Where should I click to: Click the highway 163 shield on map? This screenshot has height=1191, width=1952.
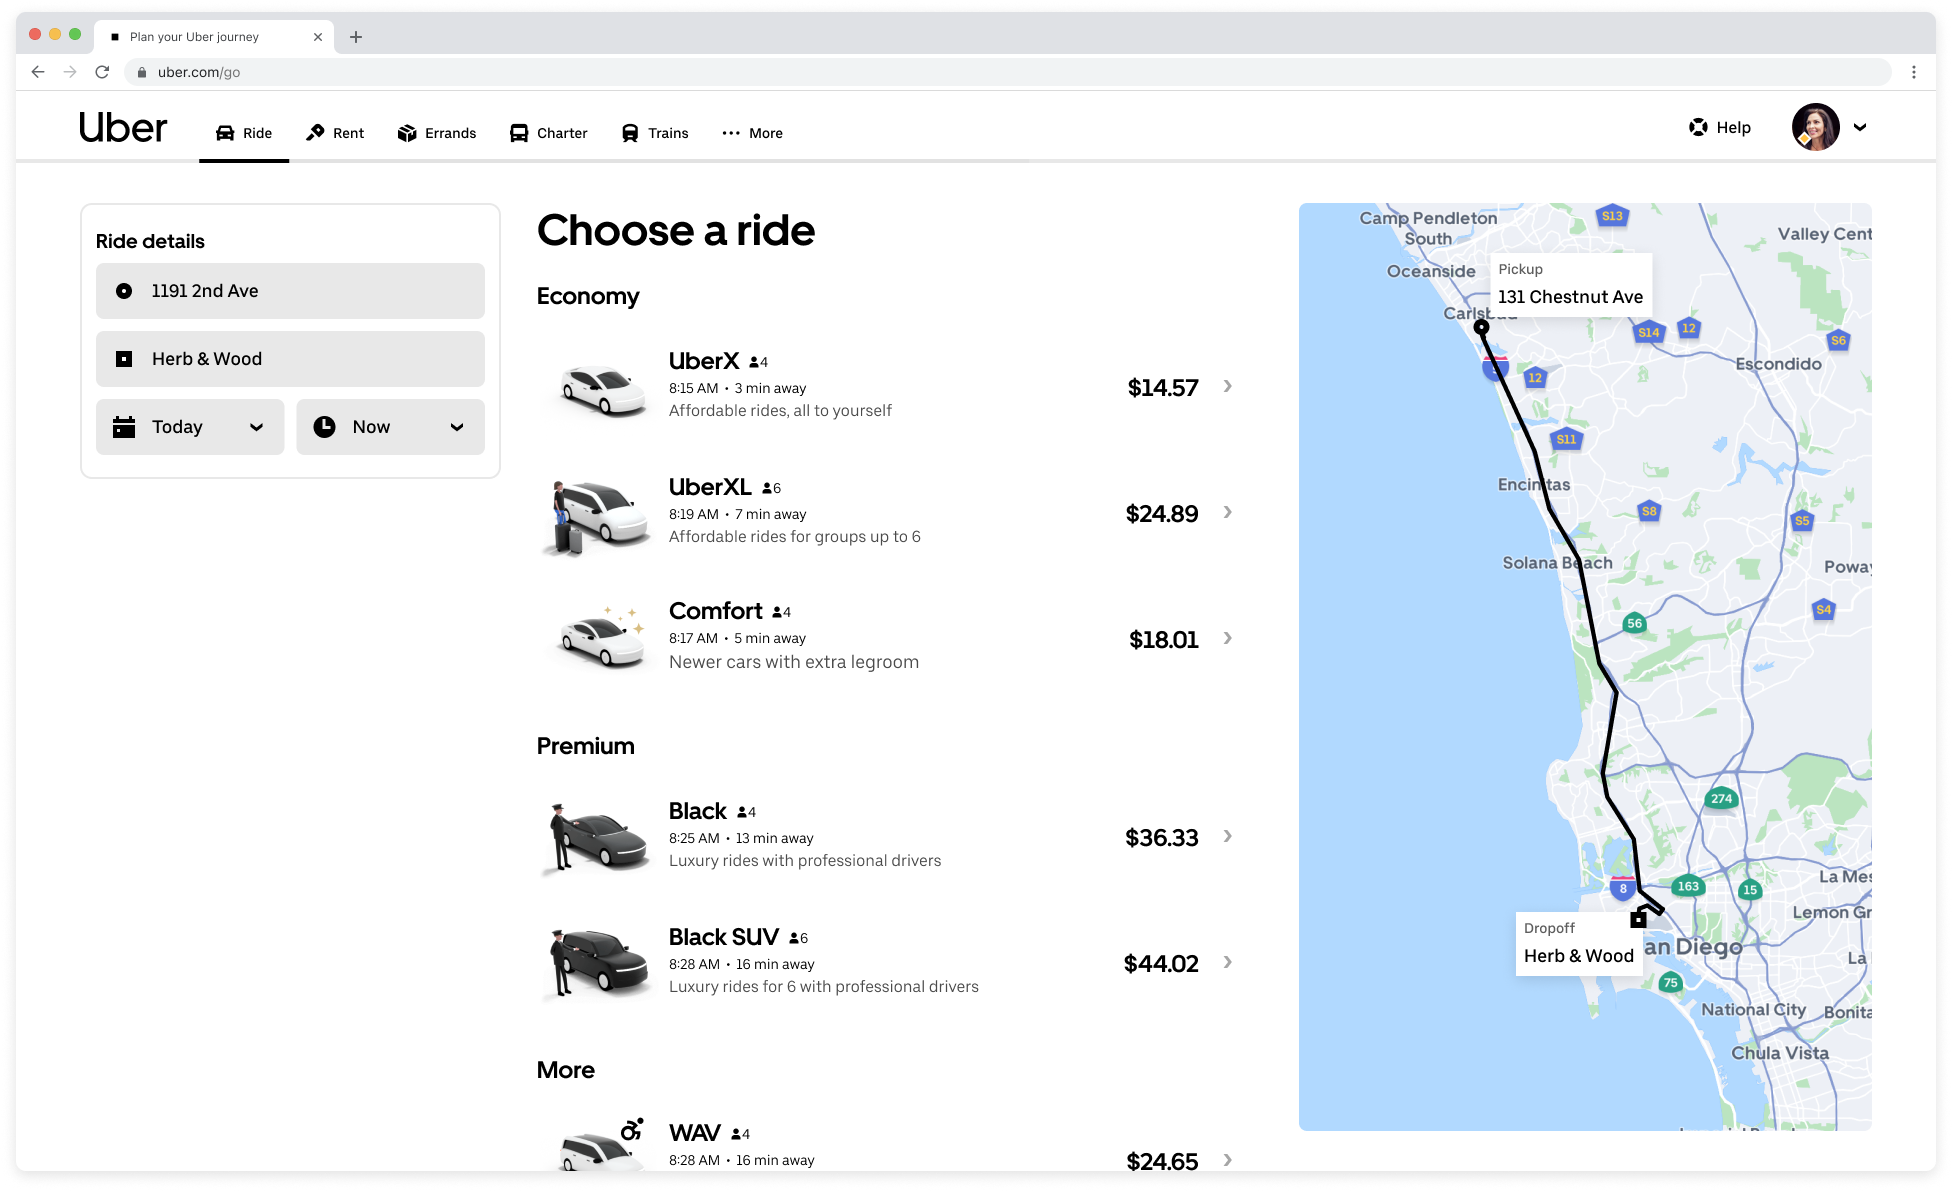tap(1688, 886)
